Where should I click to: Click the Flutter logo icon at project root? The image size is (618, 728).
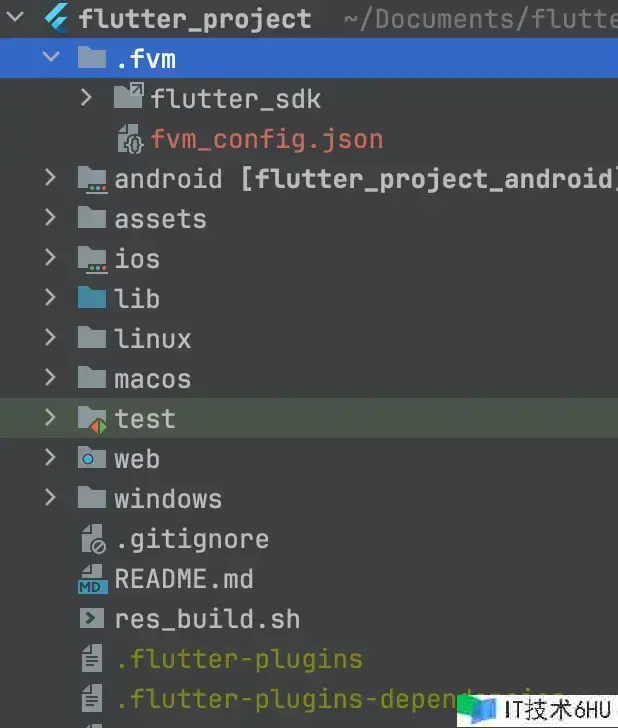pyautogui.click(x=57, y=18)
